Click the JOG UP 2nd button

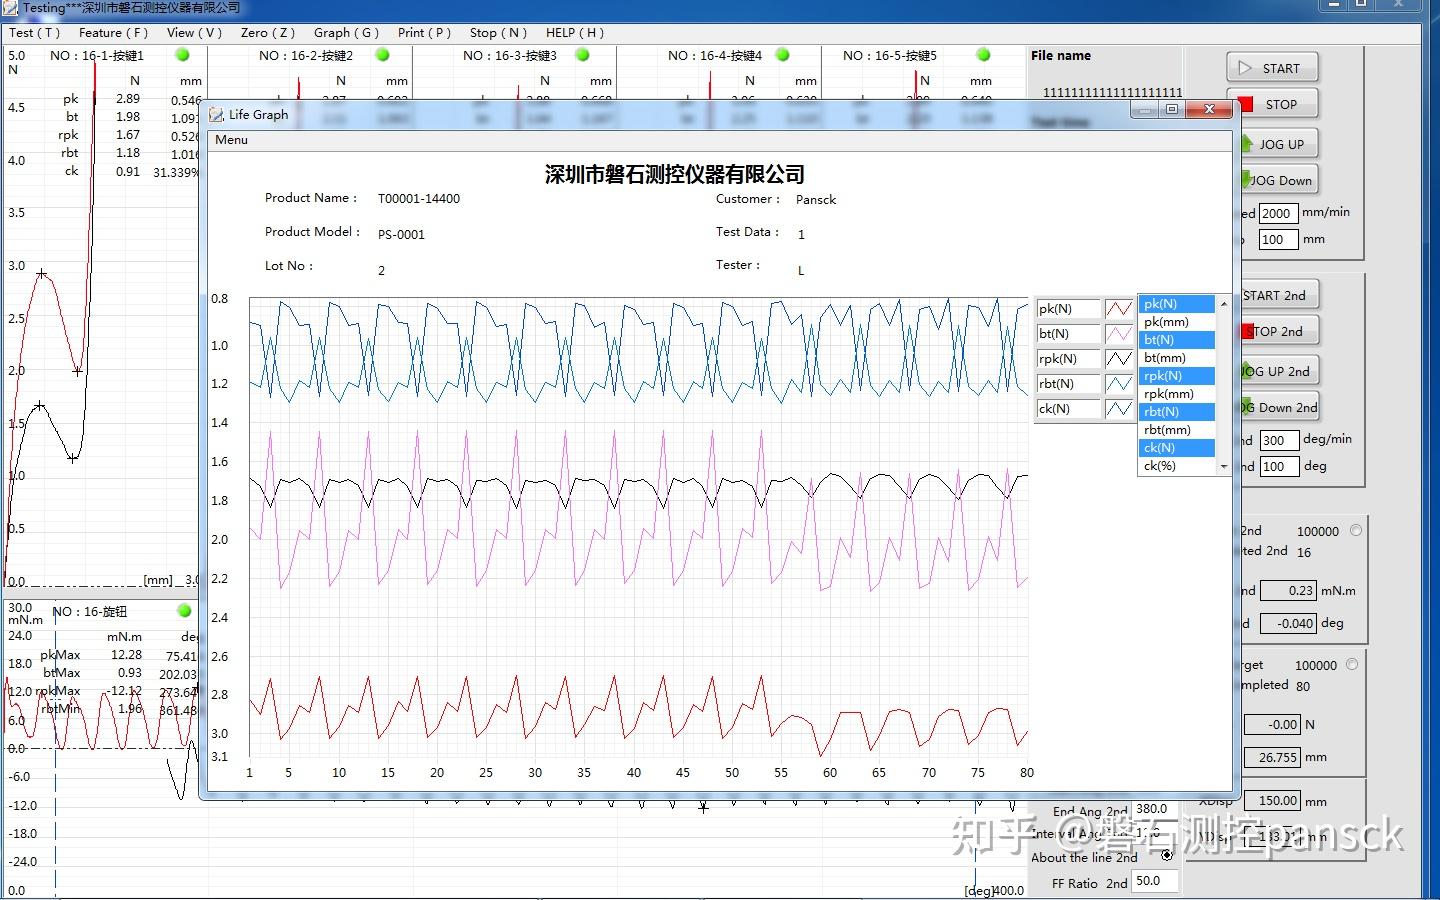(x=1280, y=371)
